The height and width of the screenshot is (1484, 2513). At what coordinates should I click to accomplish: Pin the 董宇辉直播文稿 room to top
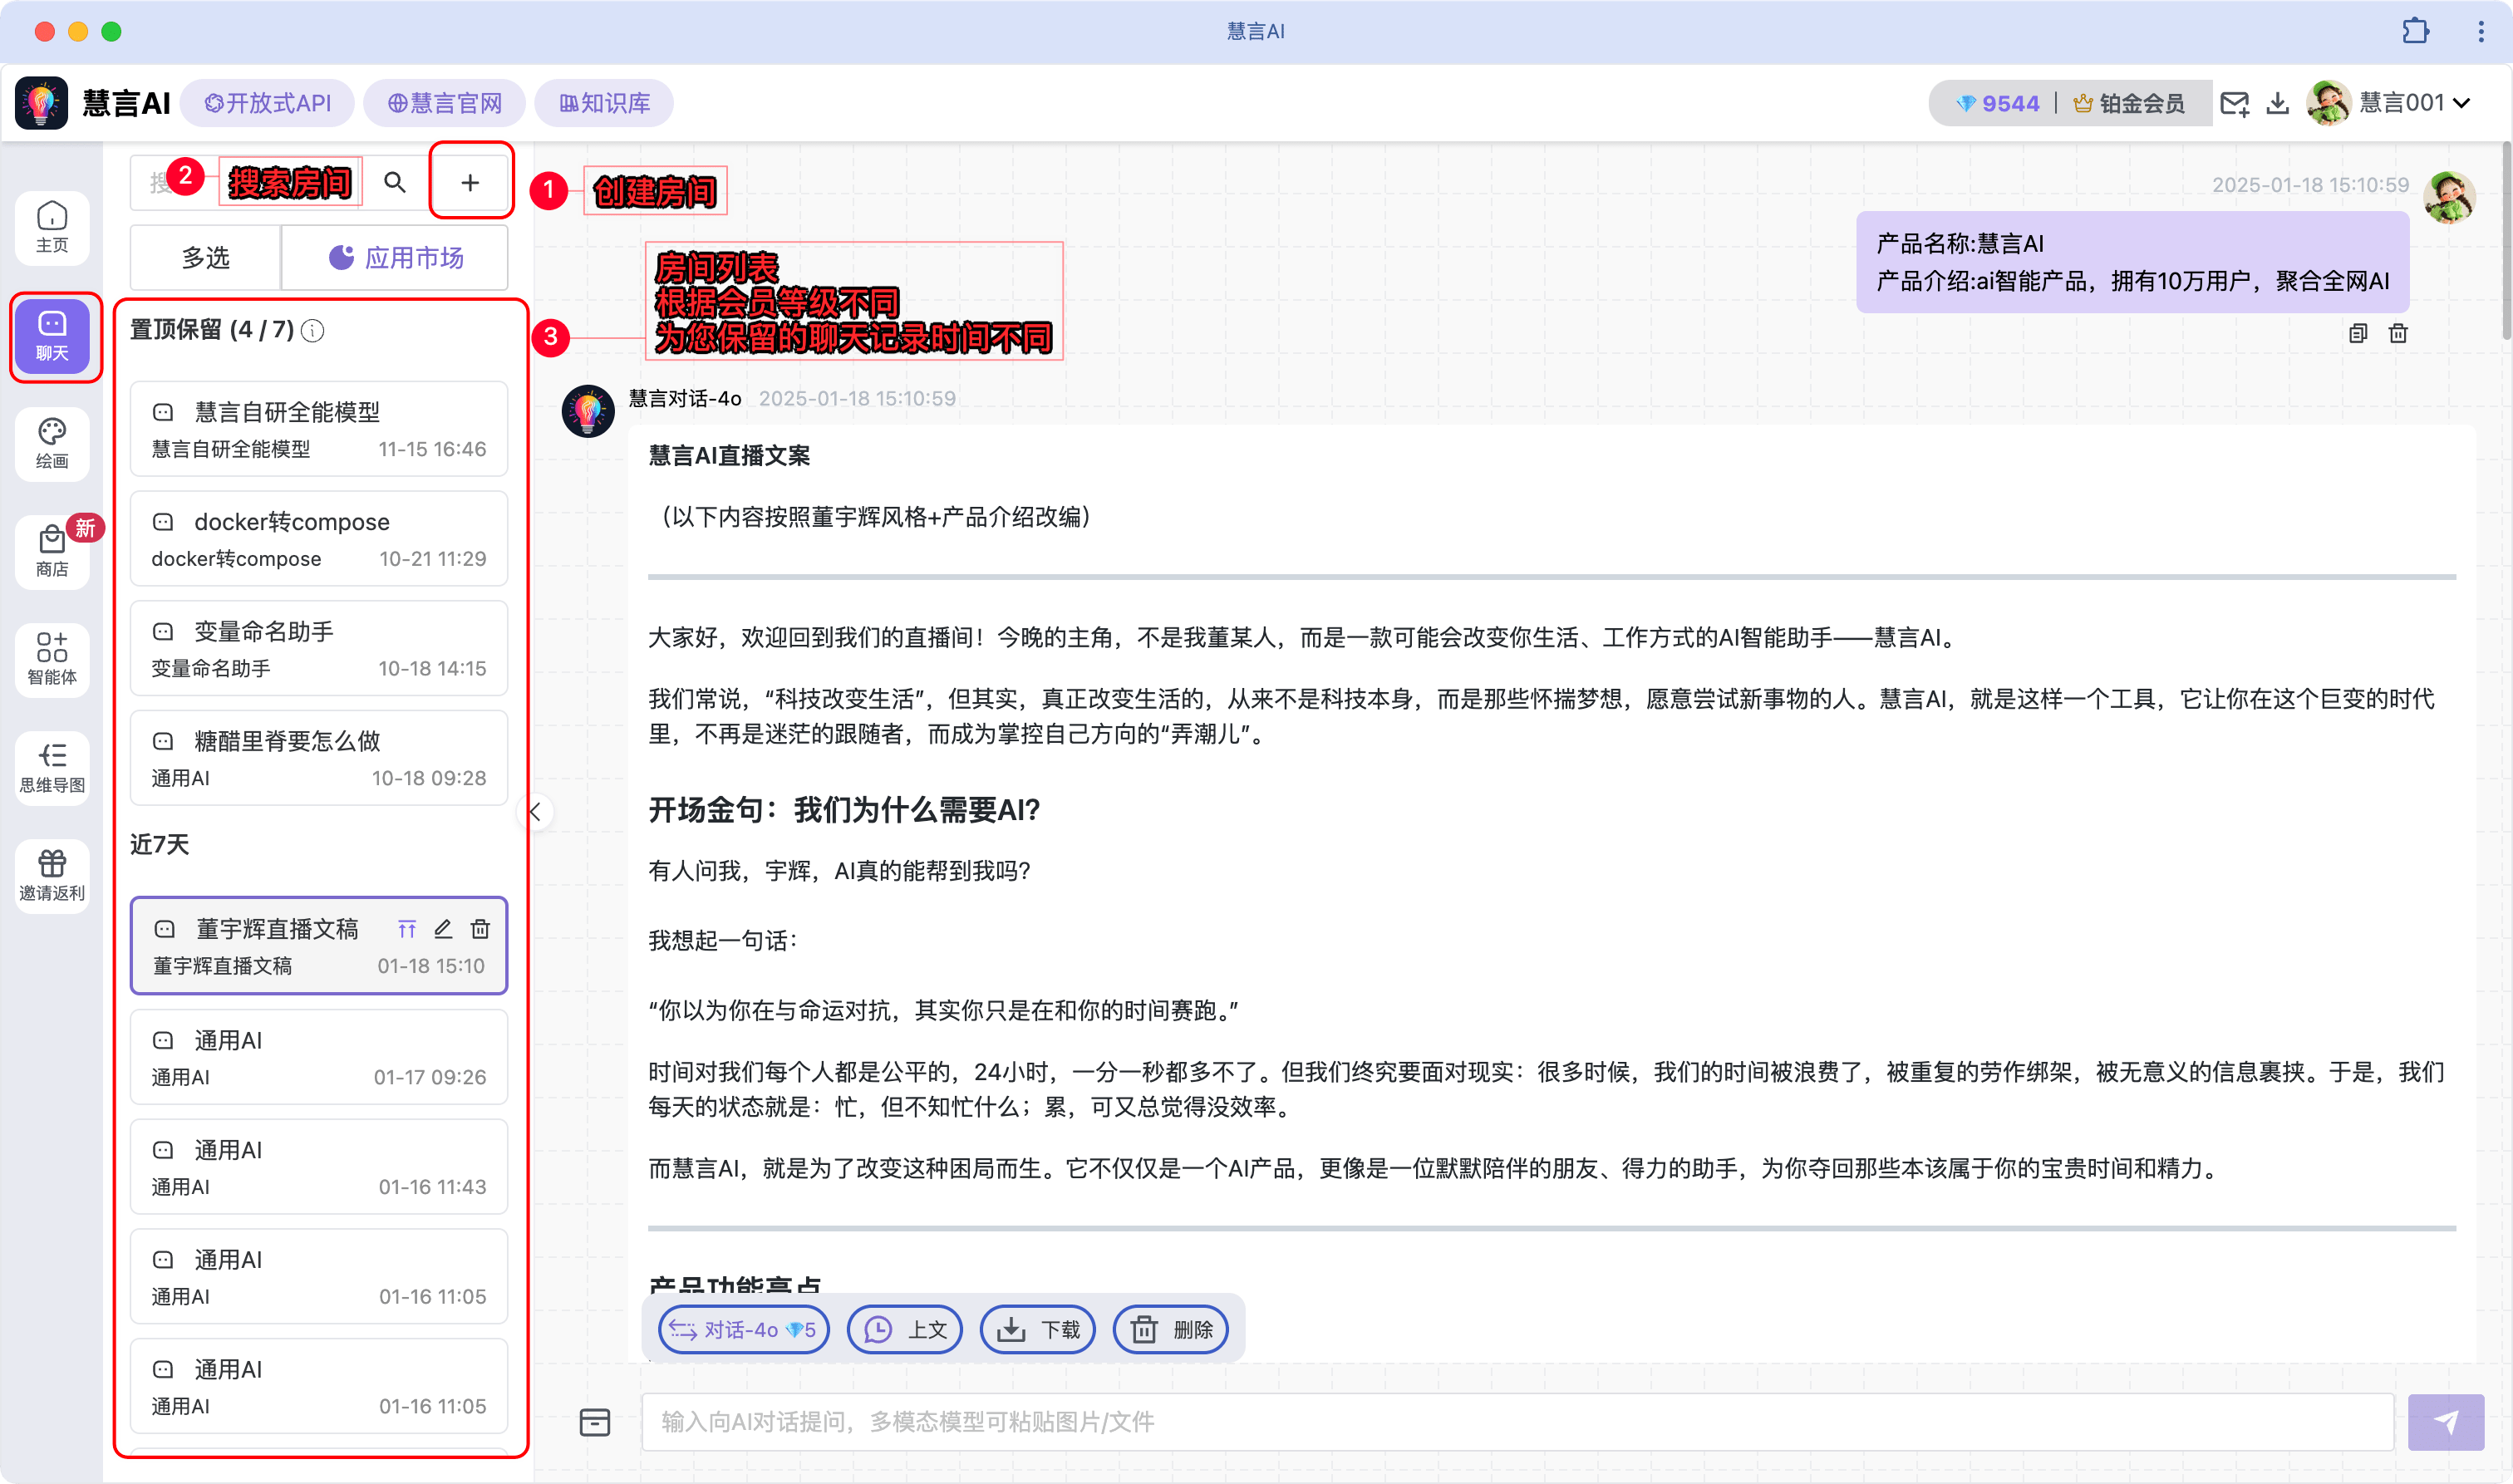click(x=406, y=929)
